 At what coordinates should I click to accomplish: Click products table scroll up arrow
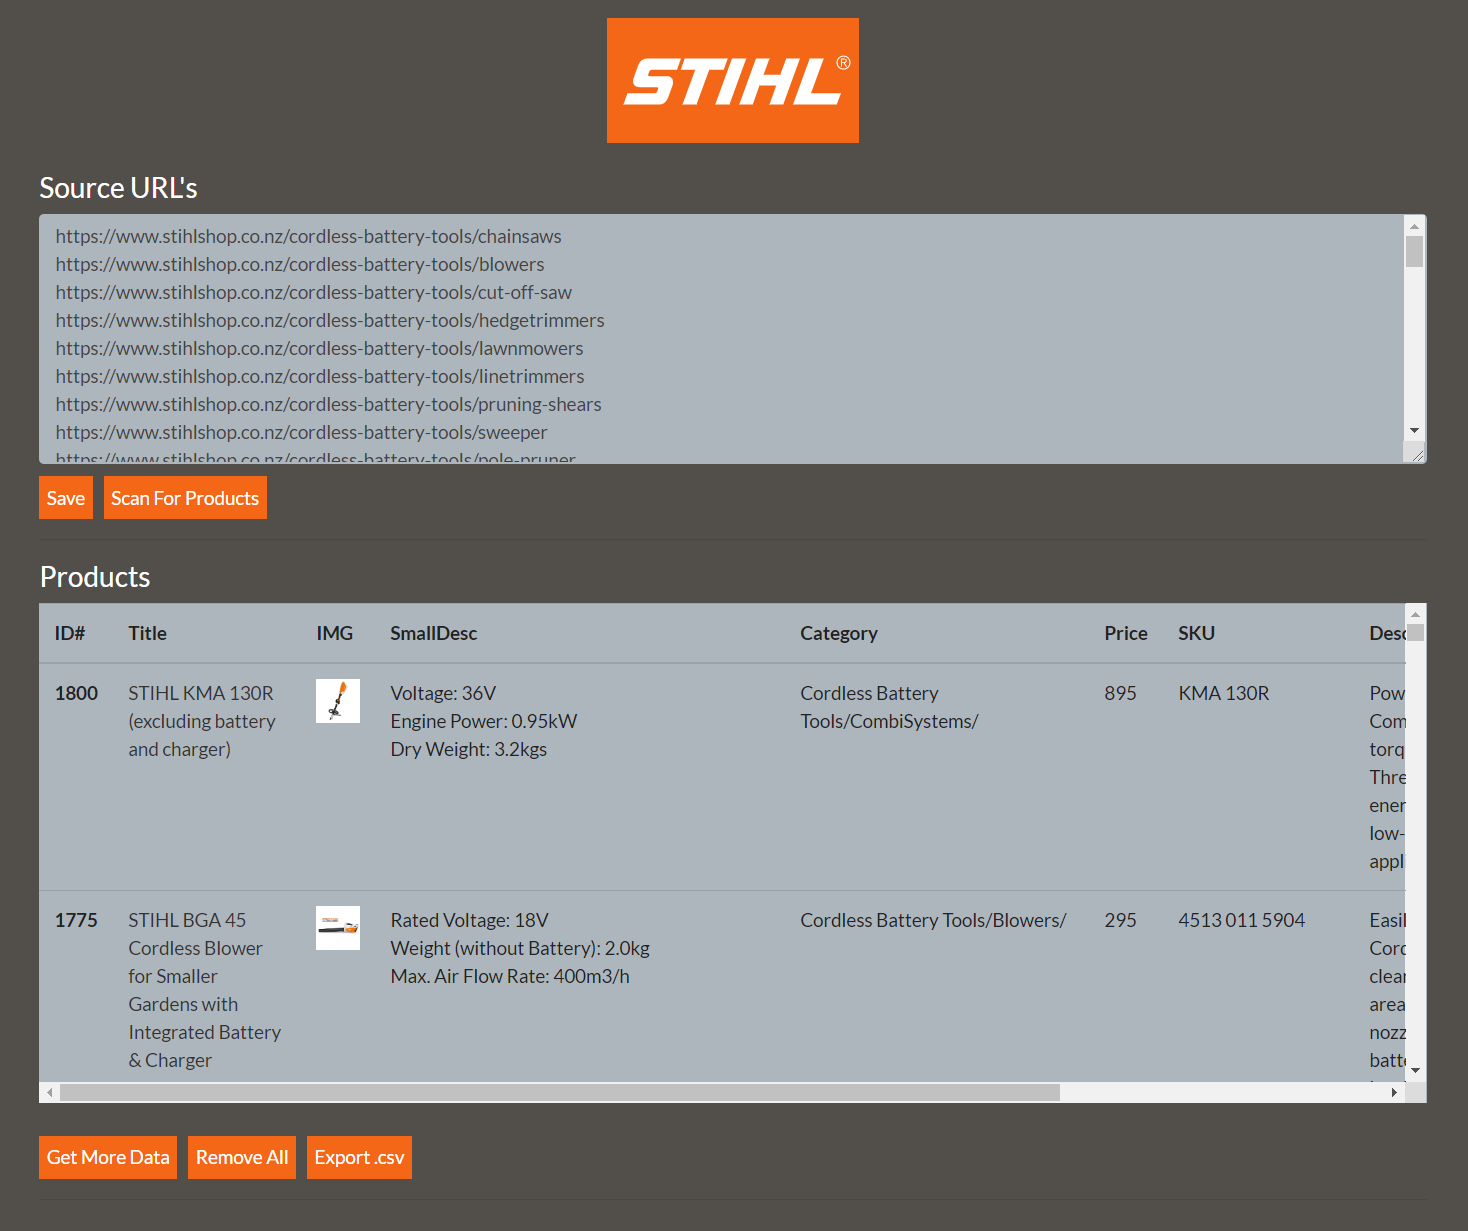(x=1415, y=614)
